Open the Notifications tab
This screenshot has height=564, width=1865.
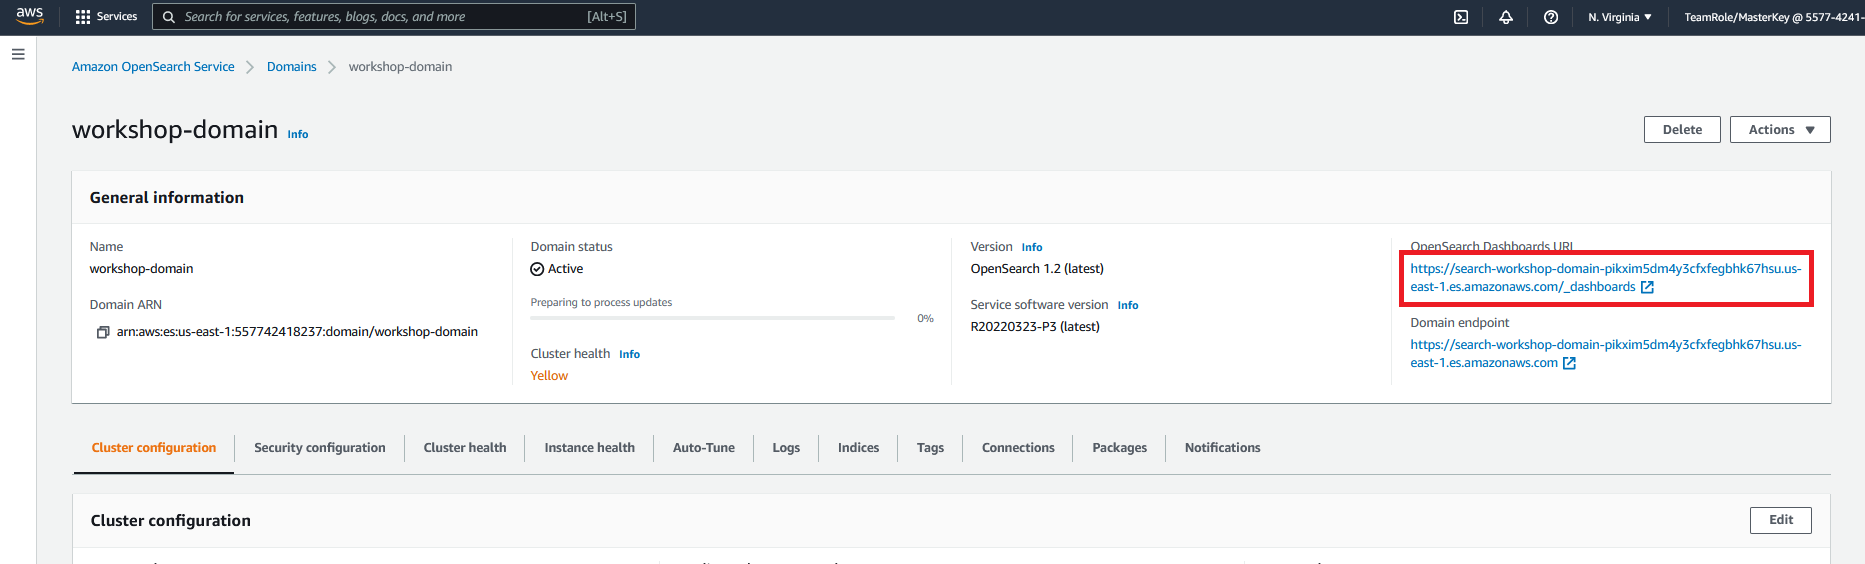coord(1222,448)
